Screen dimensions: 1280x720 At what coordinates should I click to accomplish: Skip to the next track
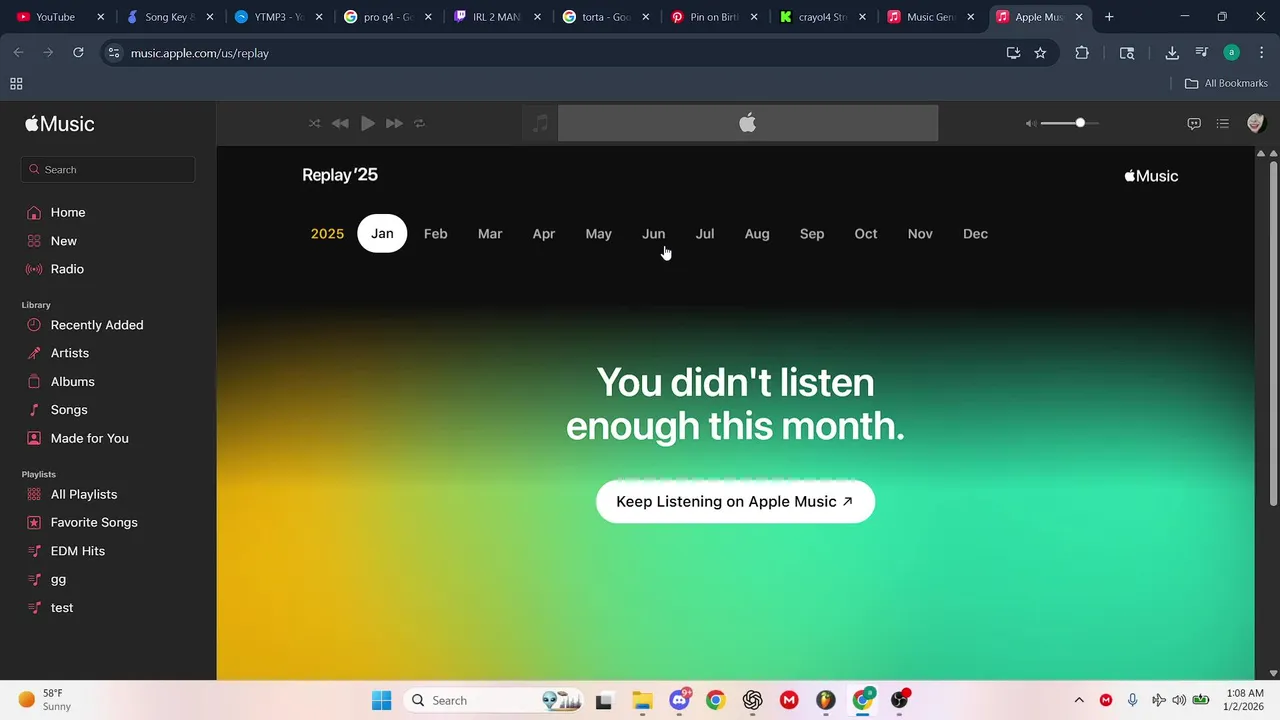(394, 123)
